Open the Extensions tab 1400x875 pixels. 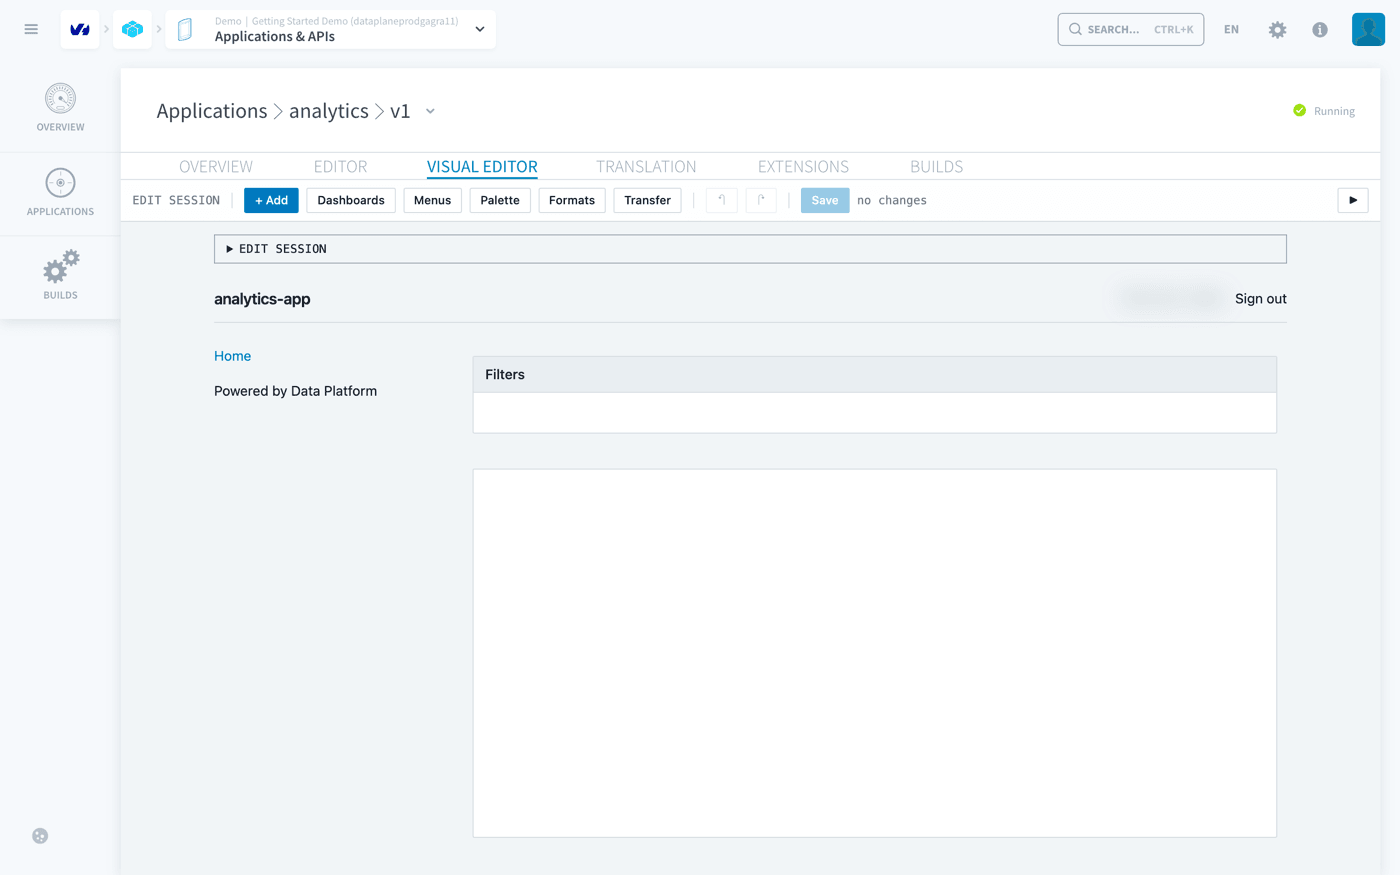(x=803, y=166)
